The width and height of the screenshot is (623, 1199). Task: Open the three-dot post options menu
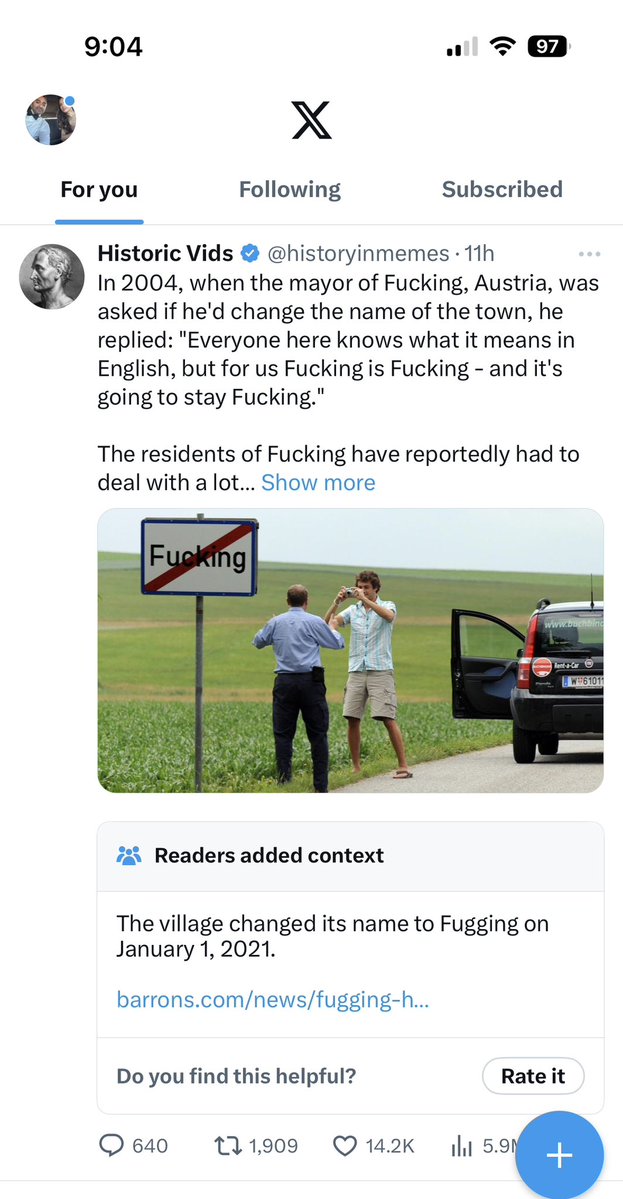coord(589,254)
